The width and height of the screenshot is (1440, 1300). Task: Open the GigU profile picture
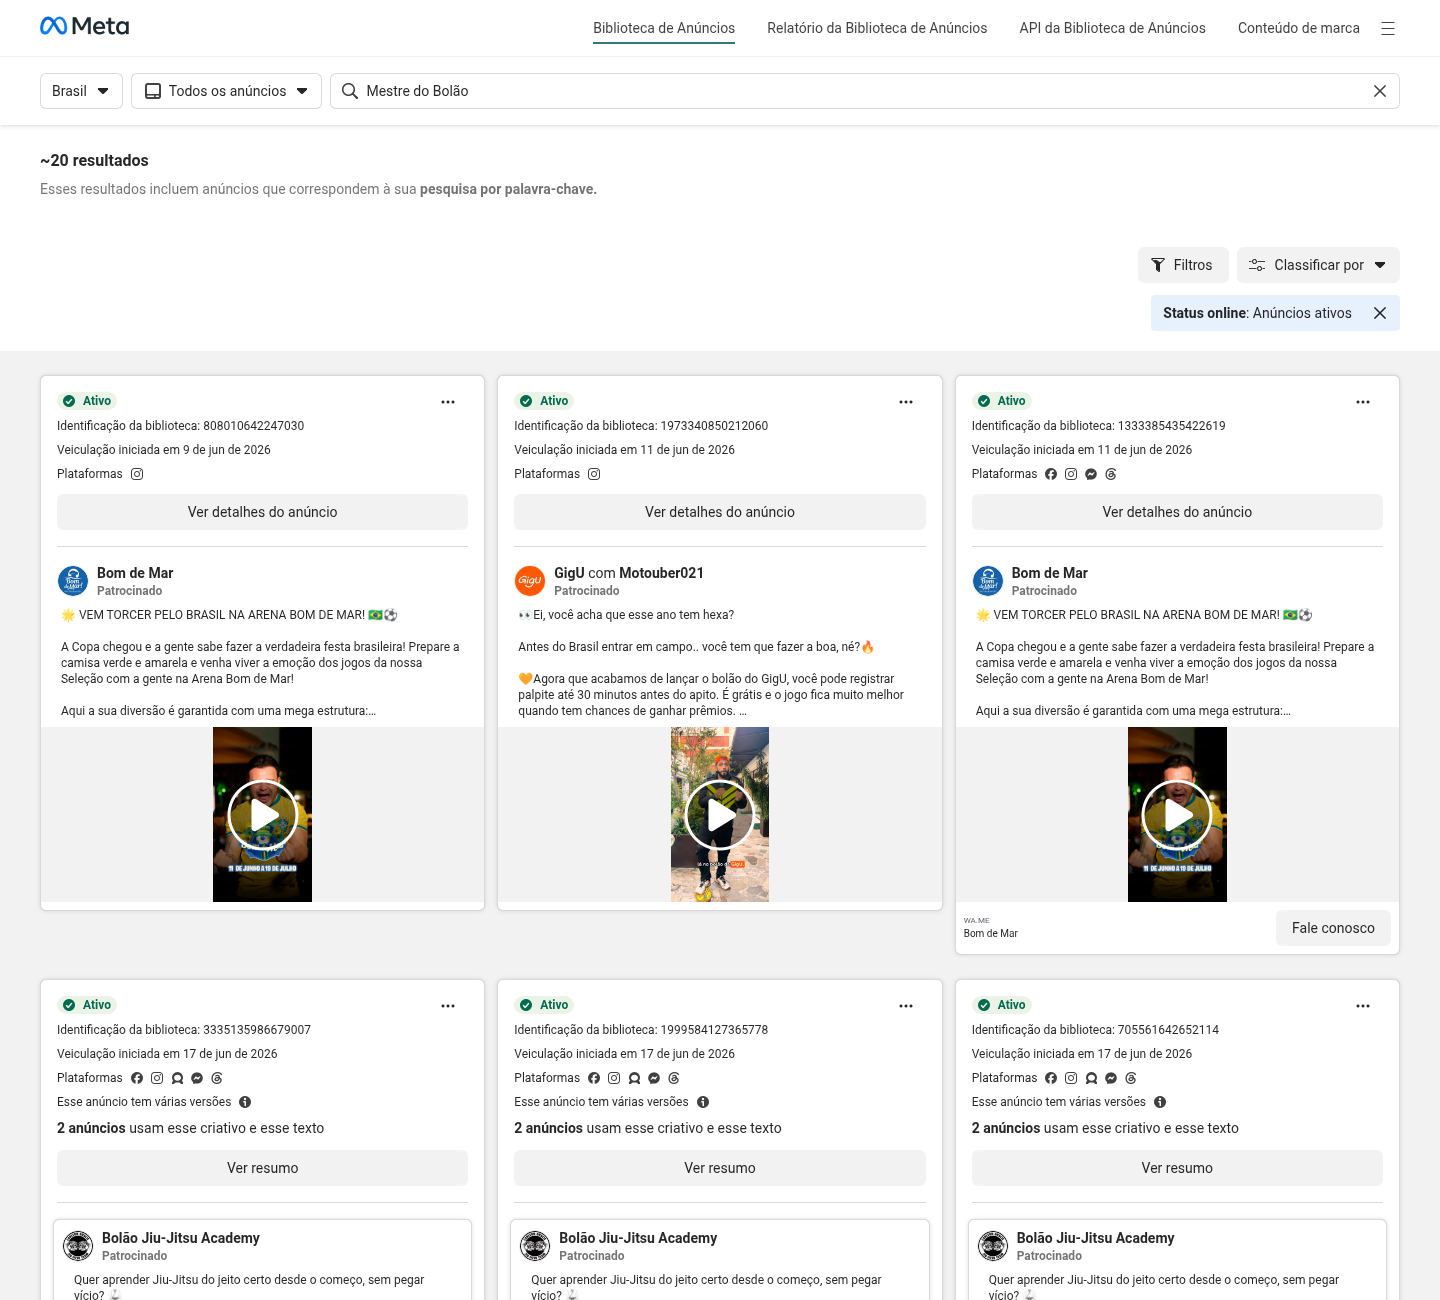tap(530, 580)
